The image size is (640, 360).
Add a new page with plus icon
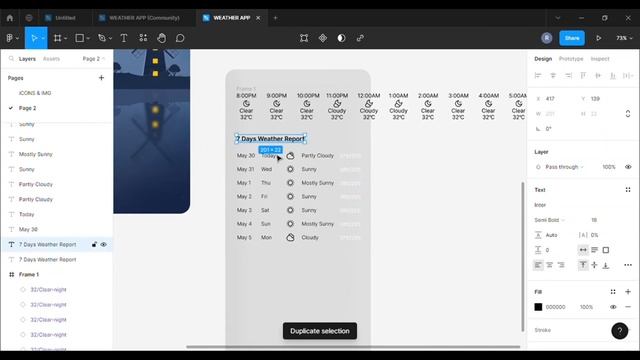pos(101,78)
